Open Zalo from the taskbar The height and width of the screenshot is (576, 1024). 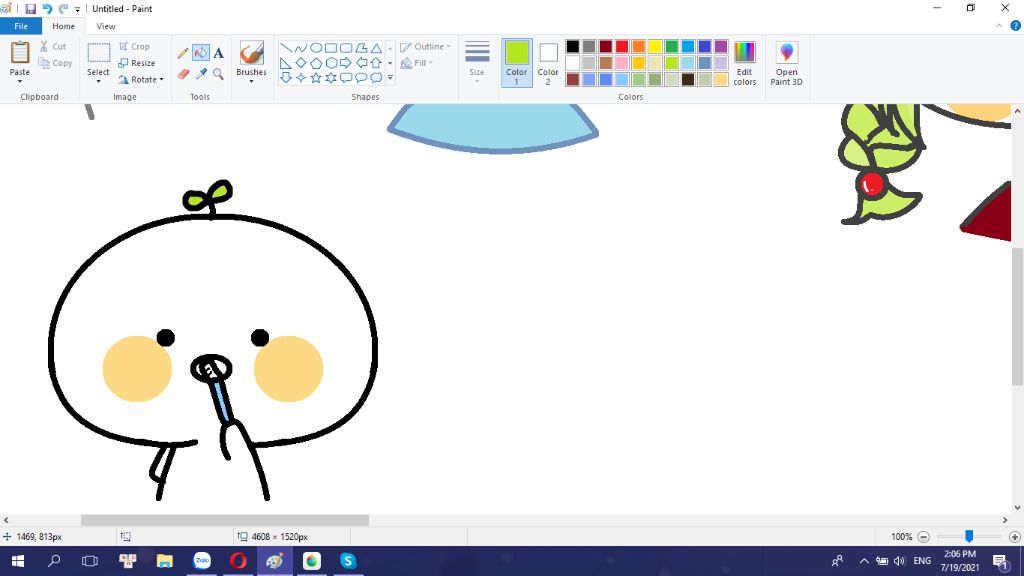click(x=202, y=561)
